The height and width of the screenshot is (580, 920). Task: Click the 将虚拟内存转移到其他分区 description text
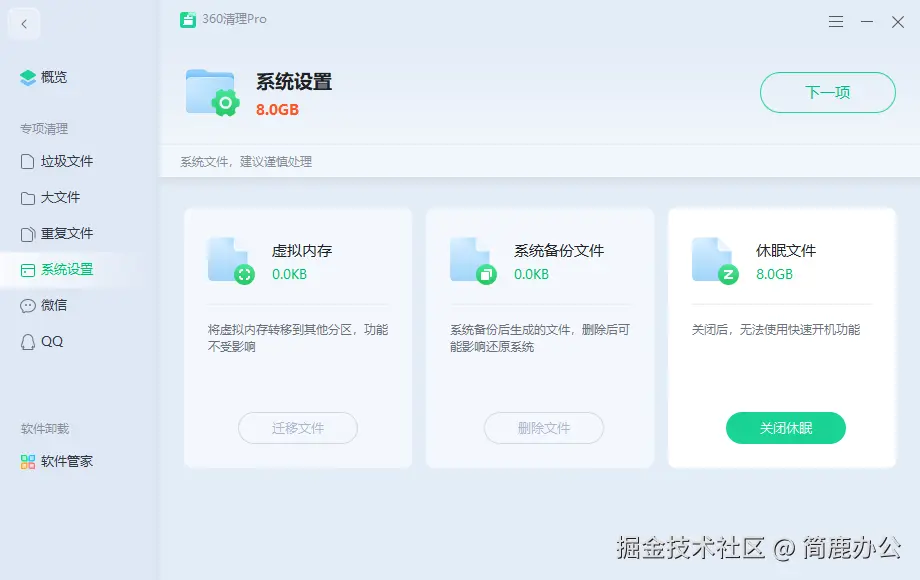coord(297,338)
